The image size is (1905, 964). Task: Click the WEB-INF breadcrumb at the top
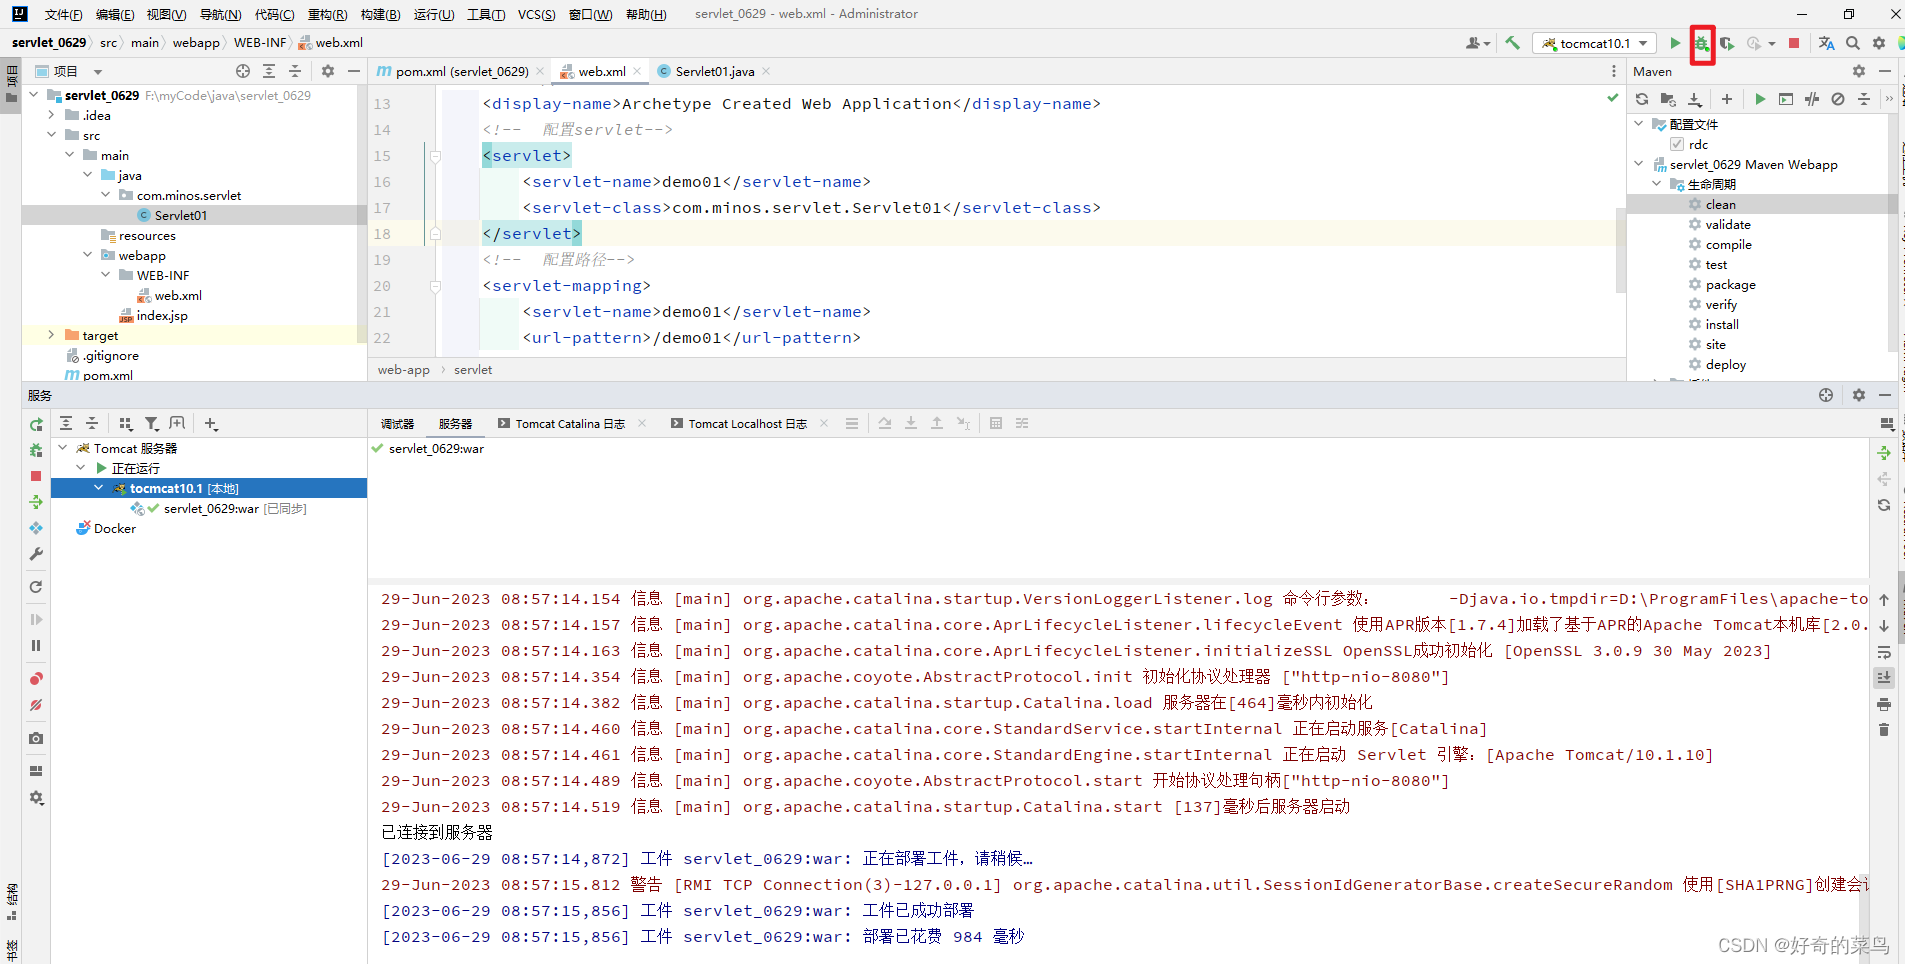tap(260, 42)
